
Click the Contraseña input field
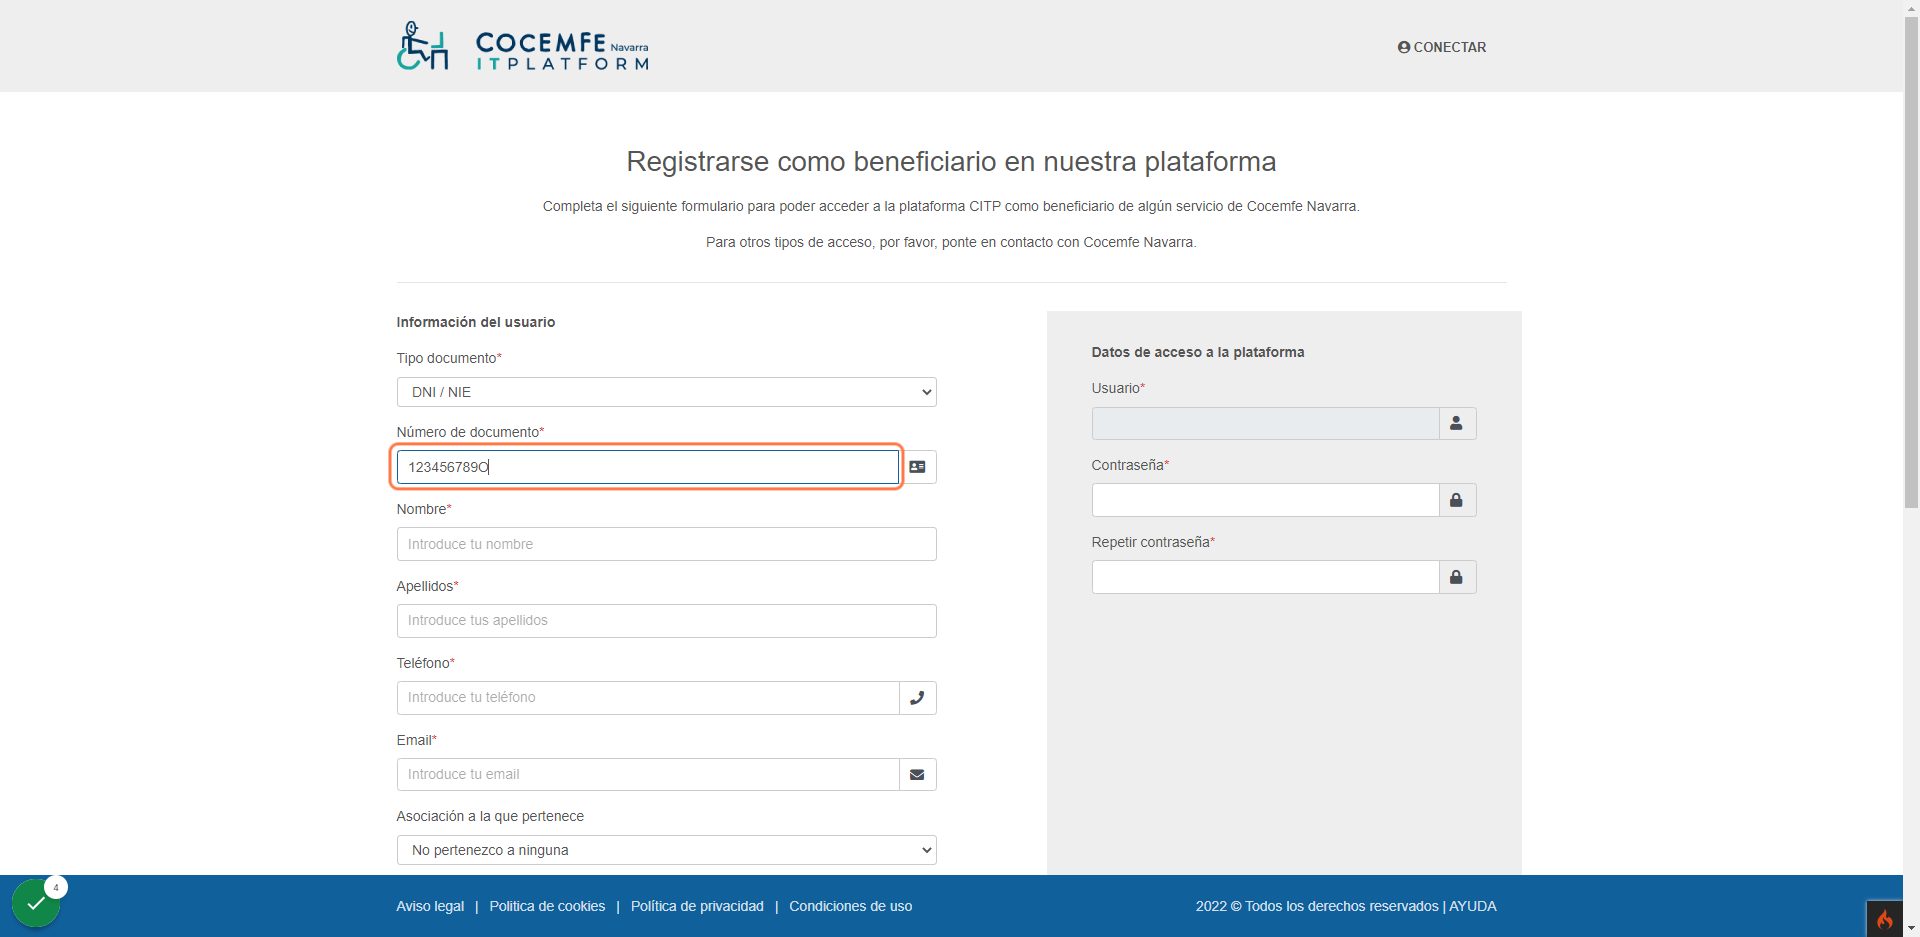pyautogui.click(x=1265, y=500)
